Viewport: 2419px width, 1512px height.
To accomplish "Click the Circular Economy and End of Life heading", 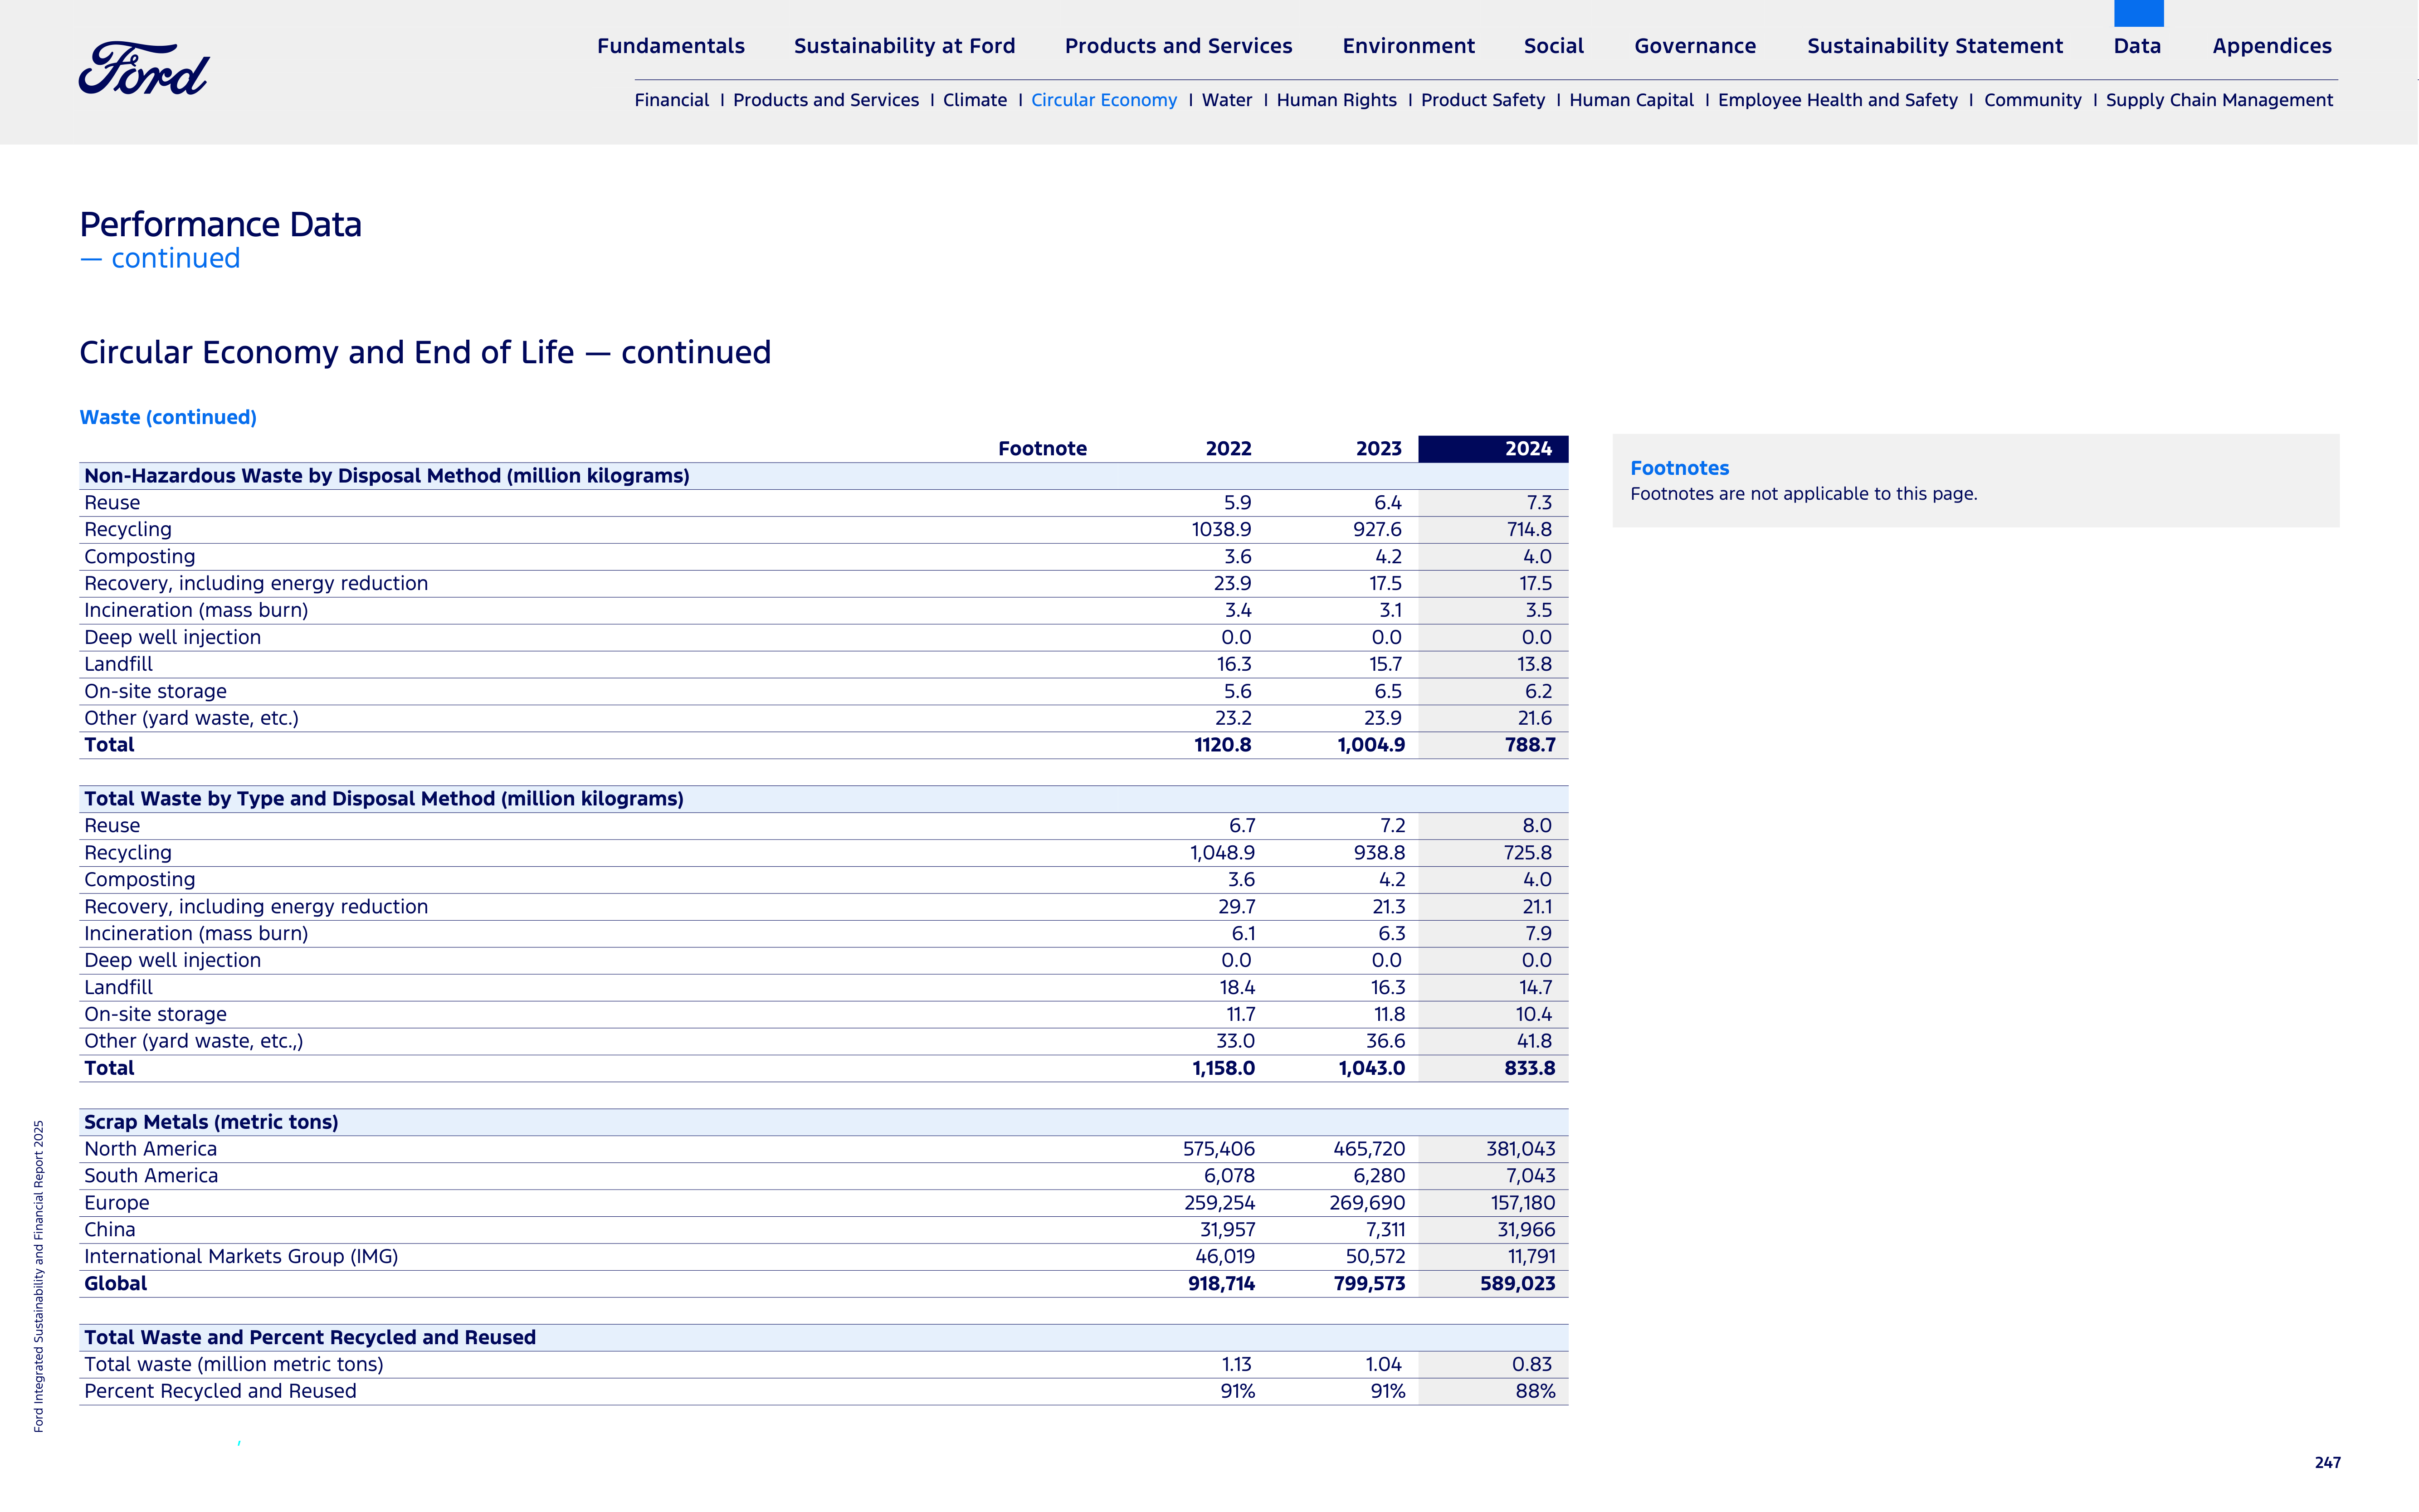I will (425, 352).
